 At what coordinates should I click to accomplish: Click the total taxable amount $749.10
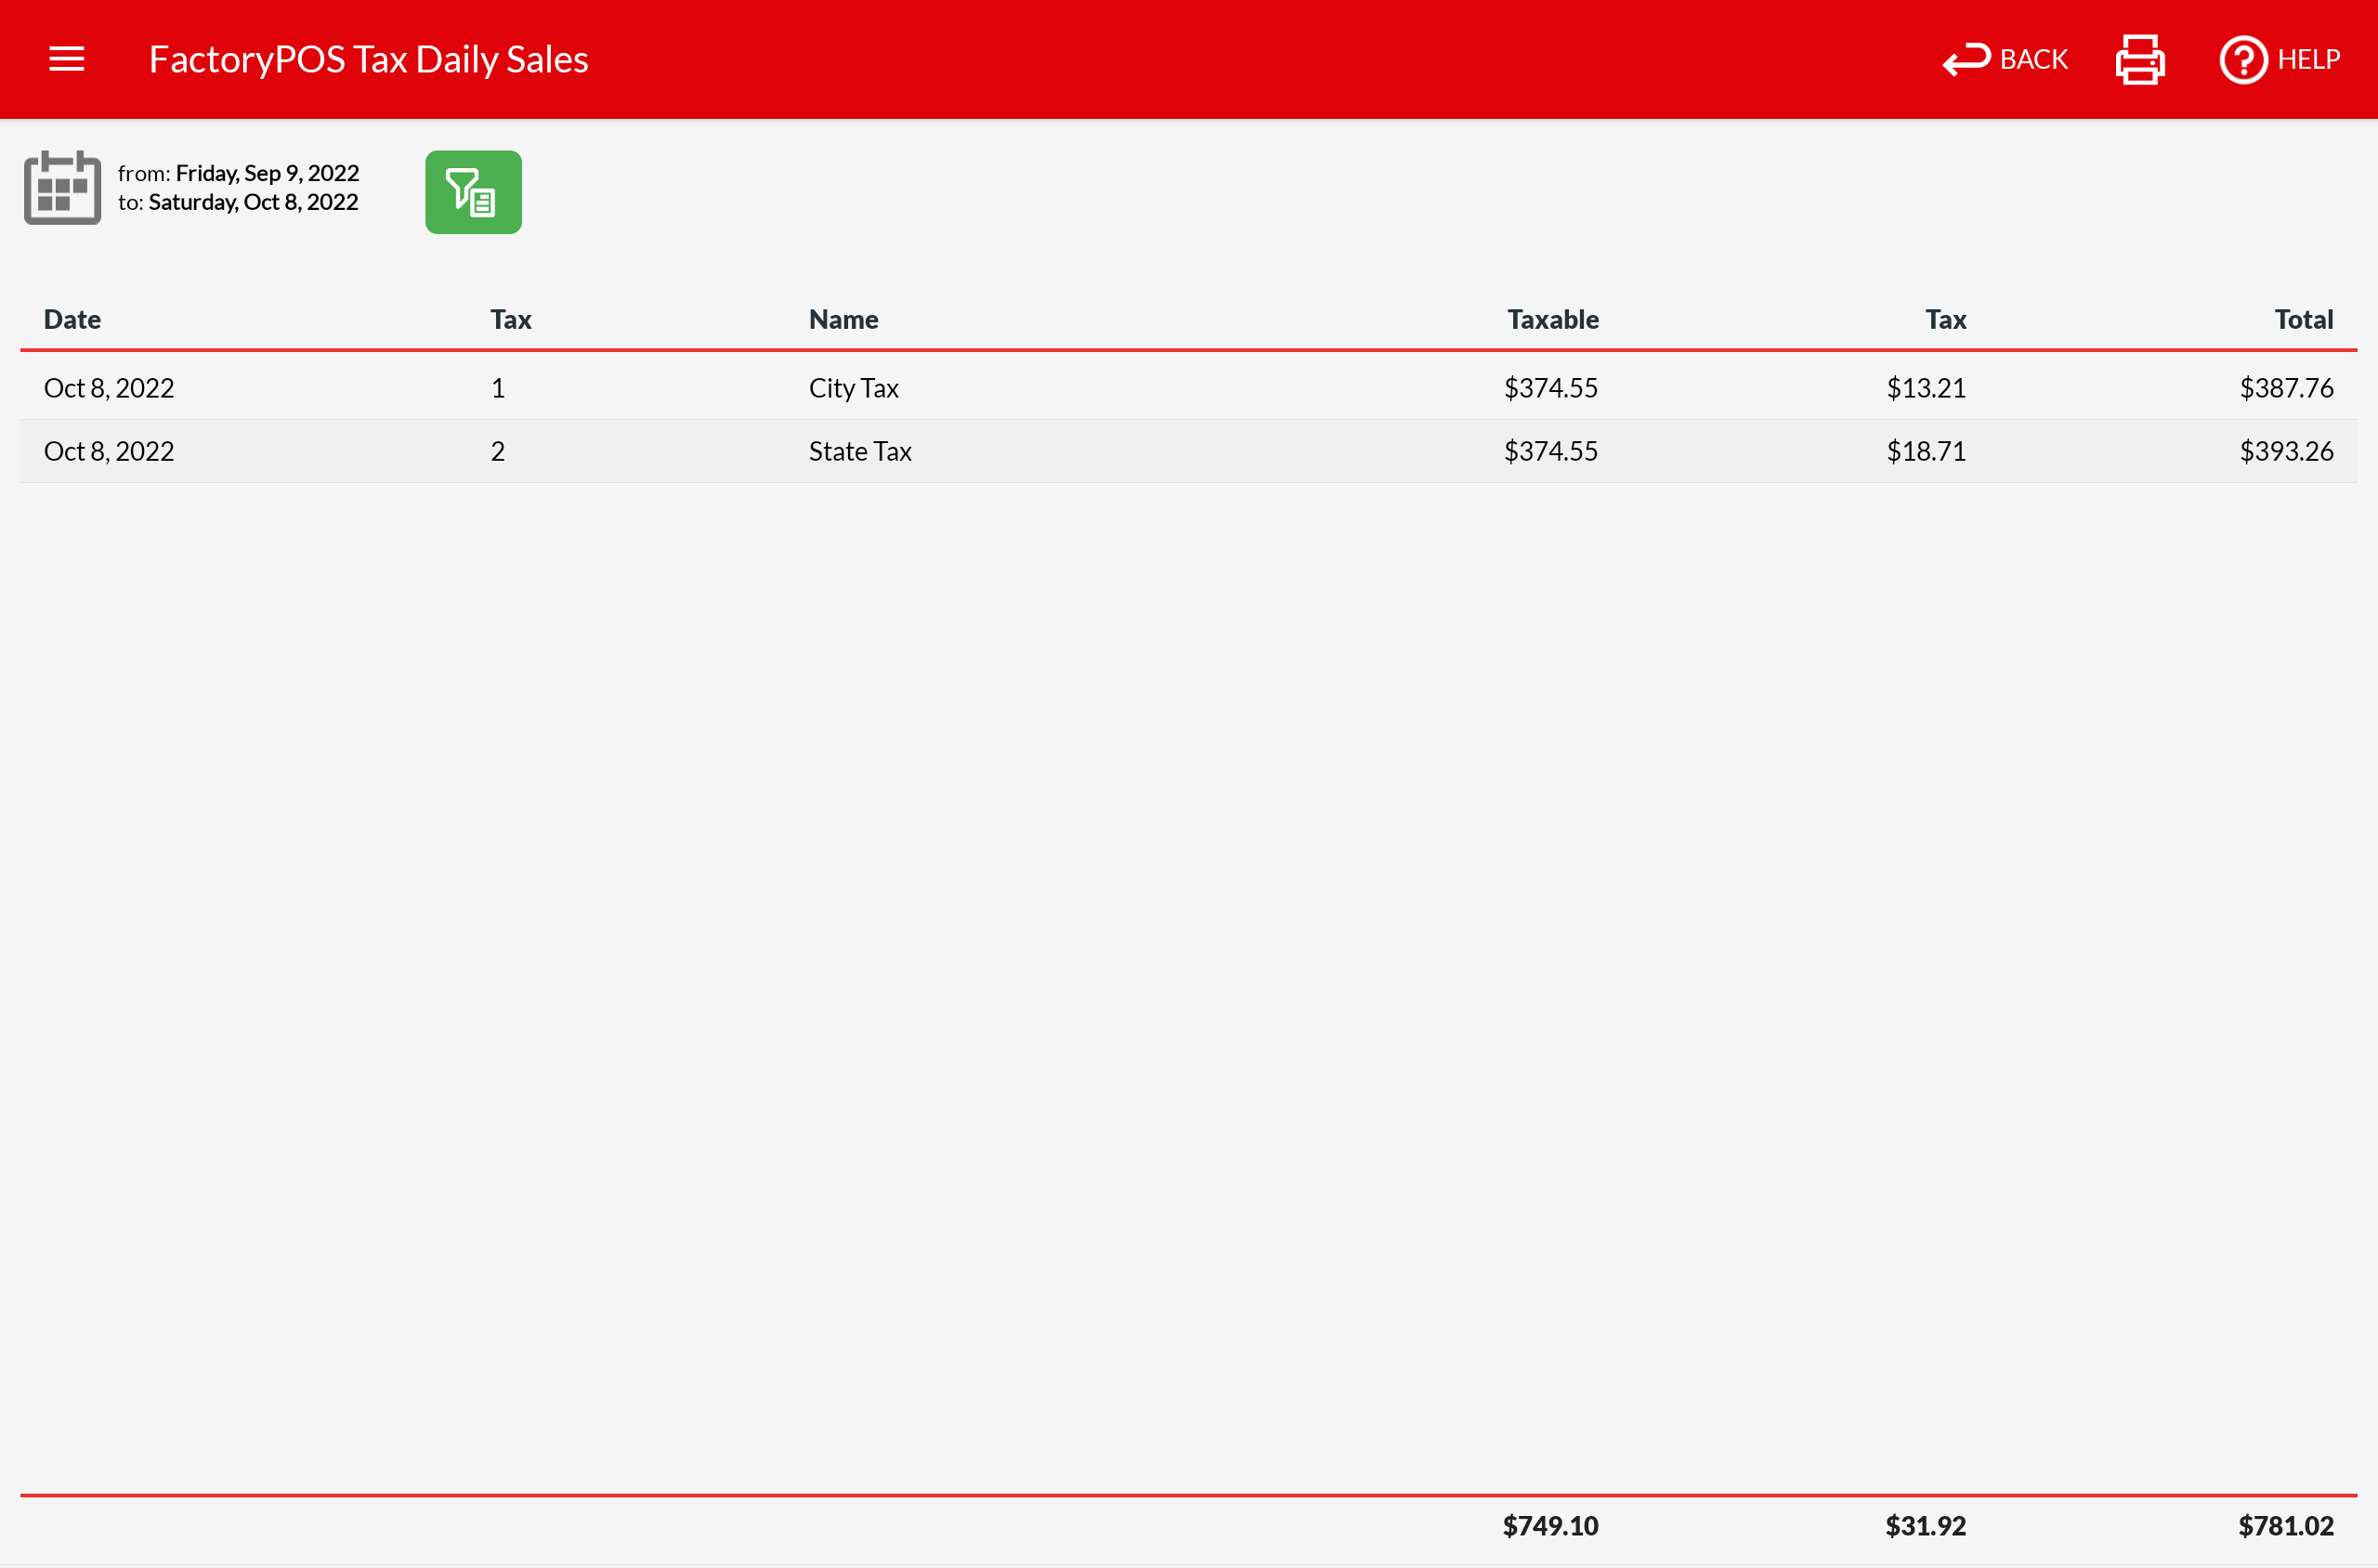[1550, 1526]
